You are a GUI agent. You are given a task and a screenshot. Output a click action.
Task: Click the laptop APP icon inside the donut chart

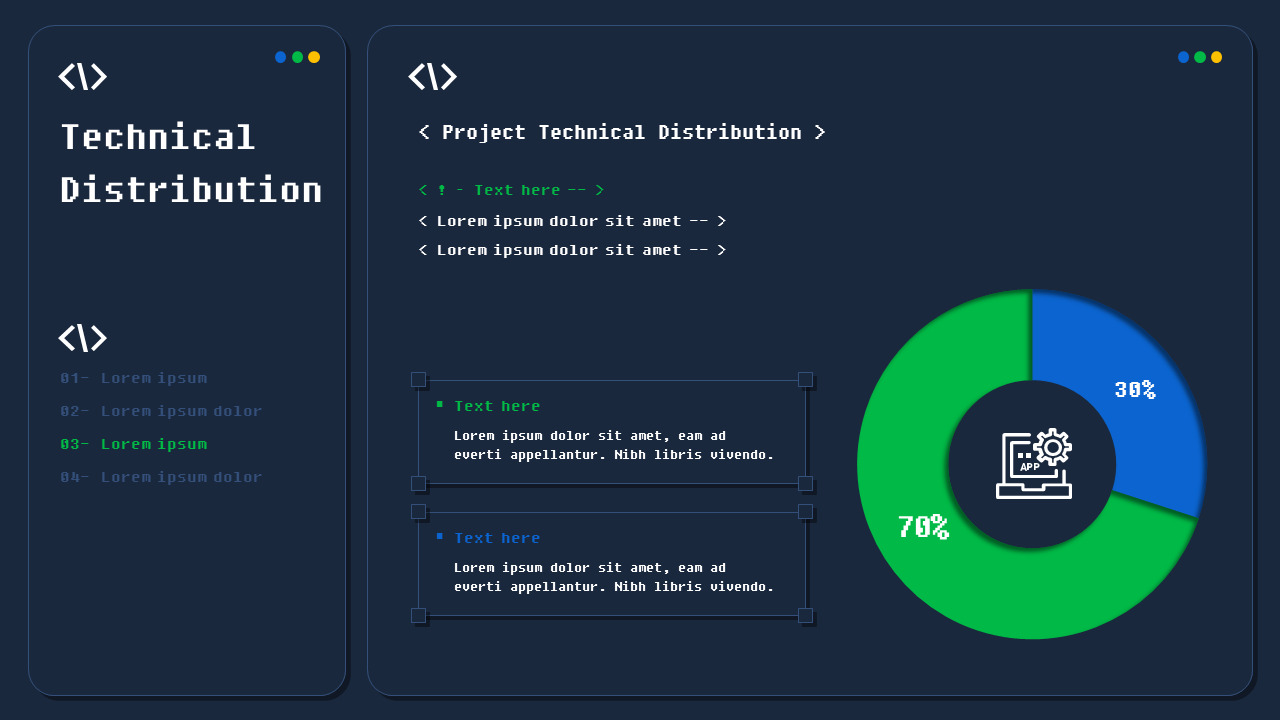coord(1035,463)
